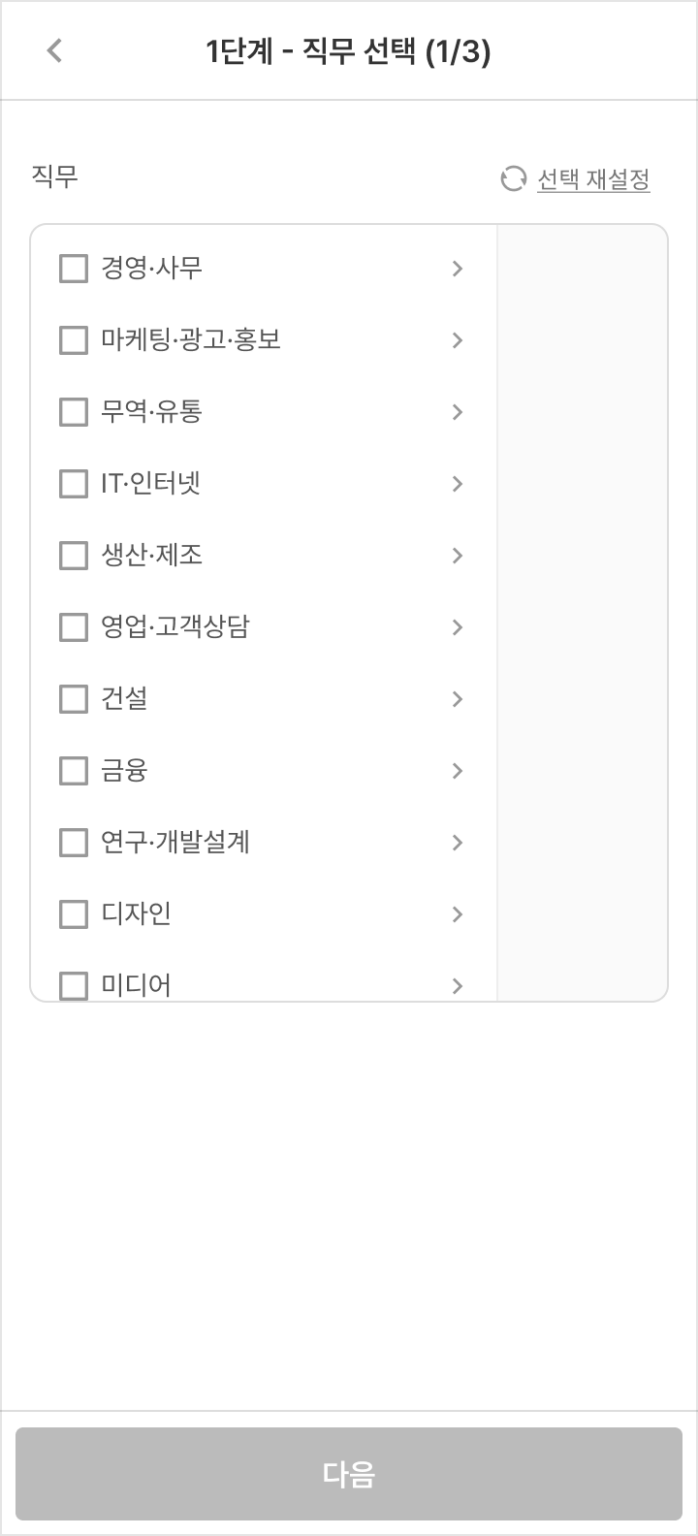Check the 마케팅·광고·홍보 checkbox
Image resolution: width=698 pixels, height=1536 pixels.
74,341
